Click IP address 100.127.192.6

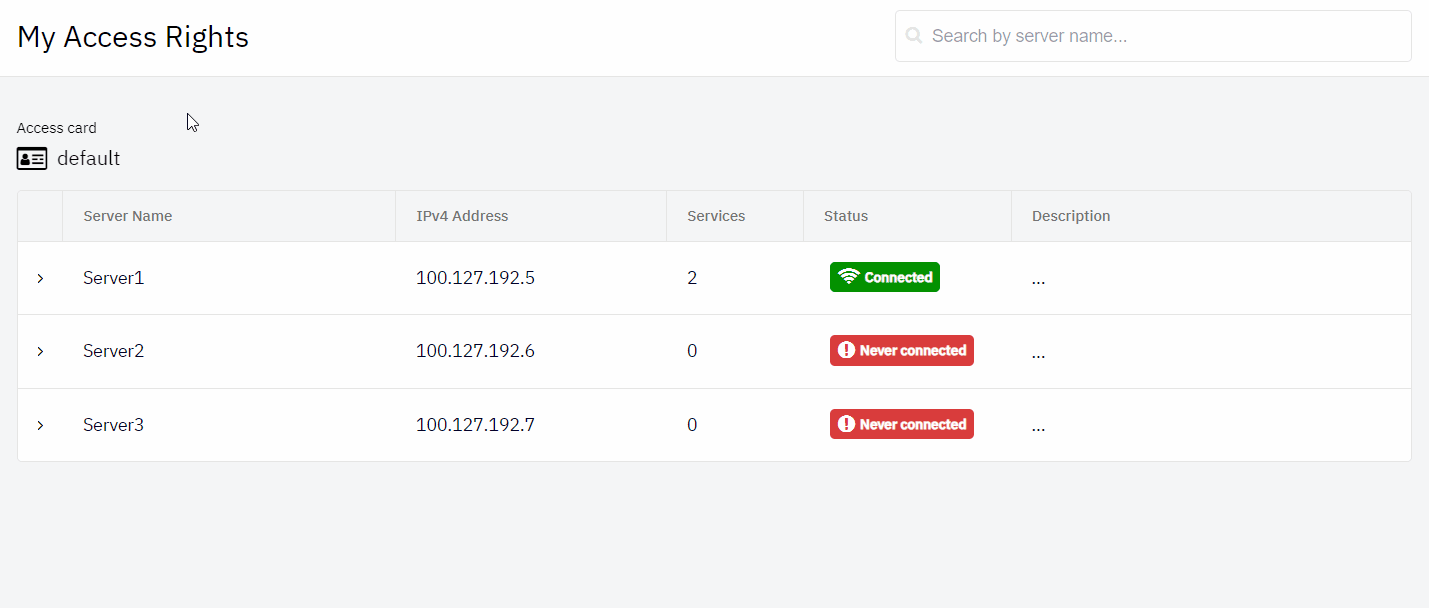tap(476, 351)
